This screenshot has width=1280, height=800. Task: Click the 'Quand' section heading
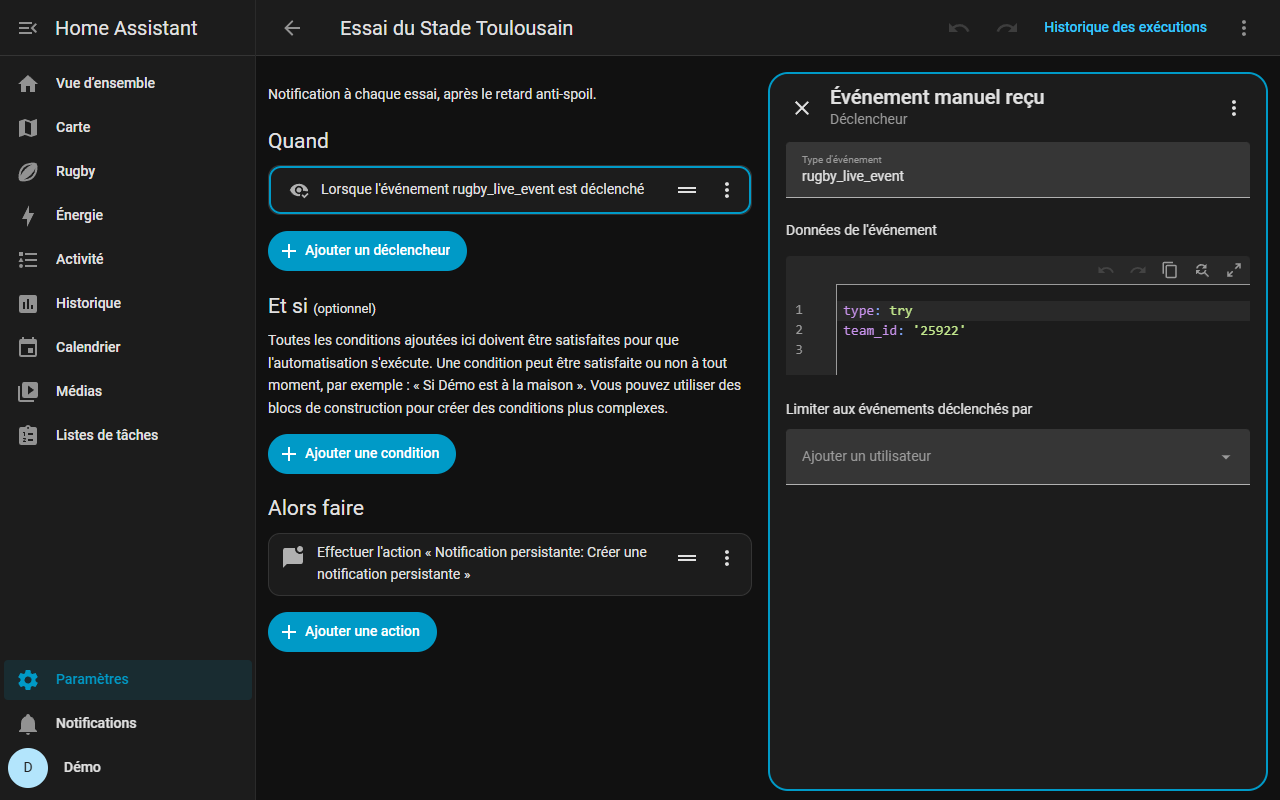click(x=298, y=141)
